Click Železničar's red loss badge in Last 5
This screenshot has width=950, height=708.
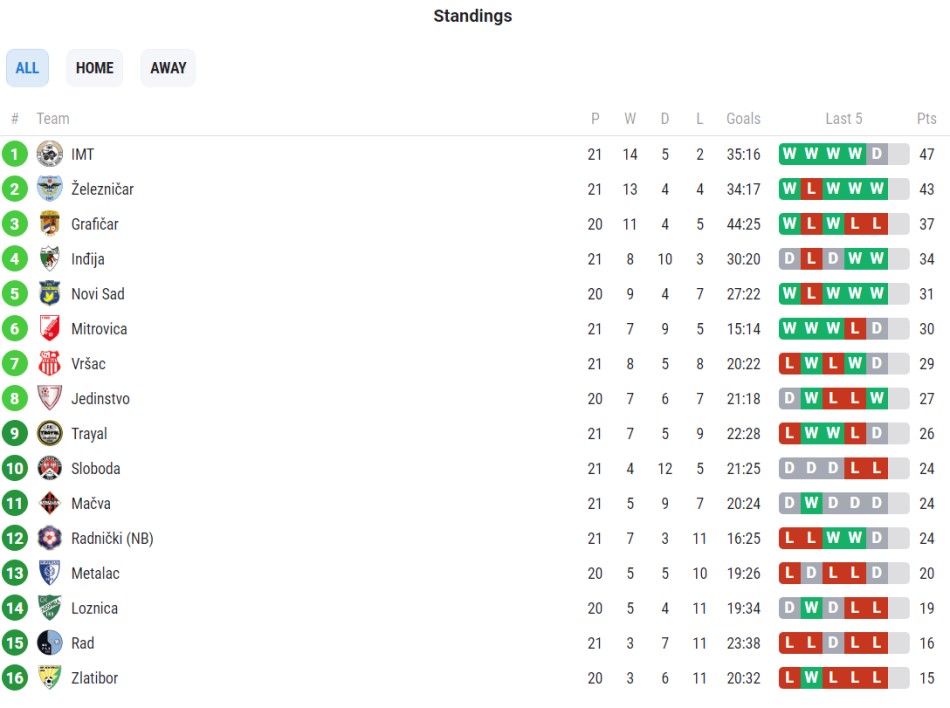[811, 189]
